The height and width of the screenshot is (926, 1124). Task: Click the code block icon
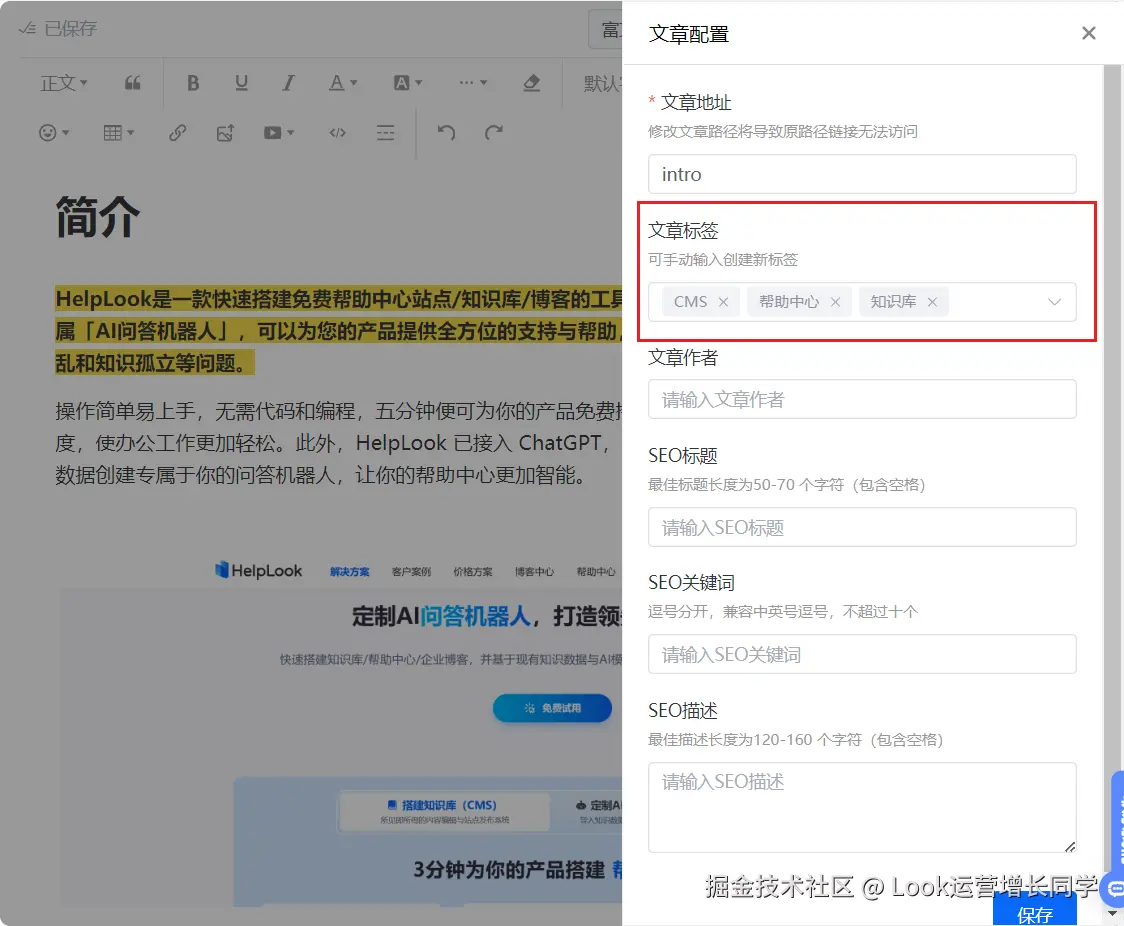pyautogui.click(x=338, y=133)
